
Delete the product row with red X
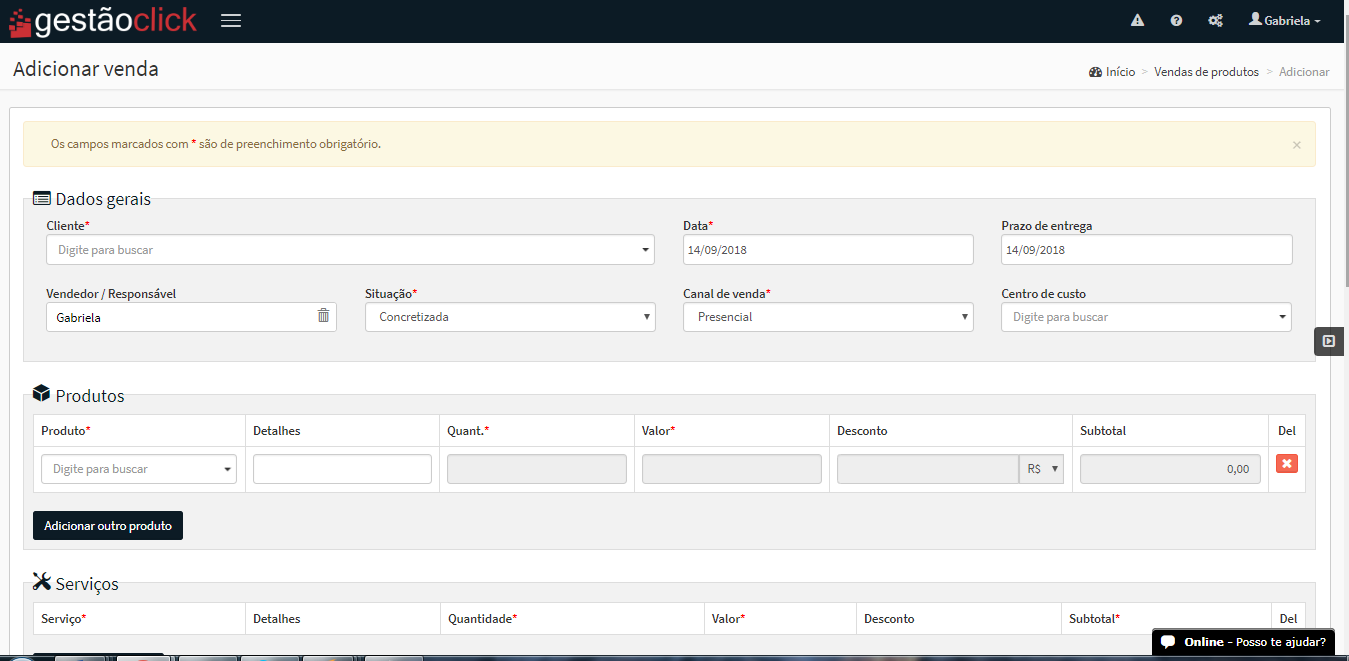point(1287,464)
